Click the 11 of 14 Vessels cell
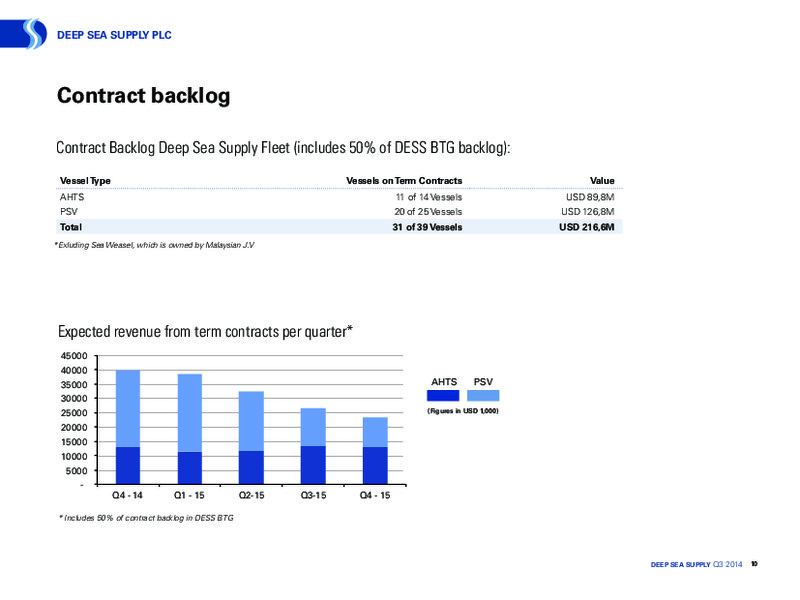 (x=429, y=197)
